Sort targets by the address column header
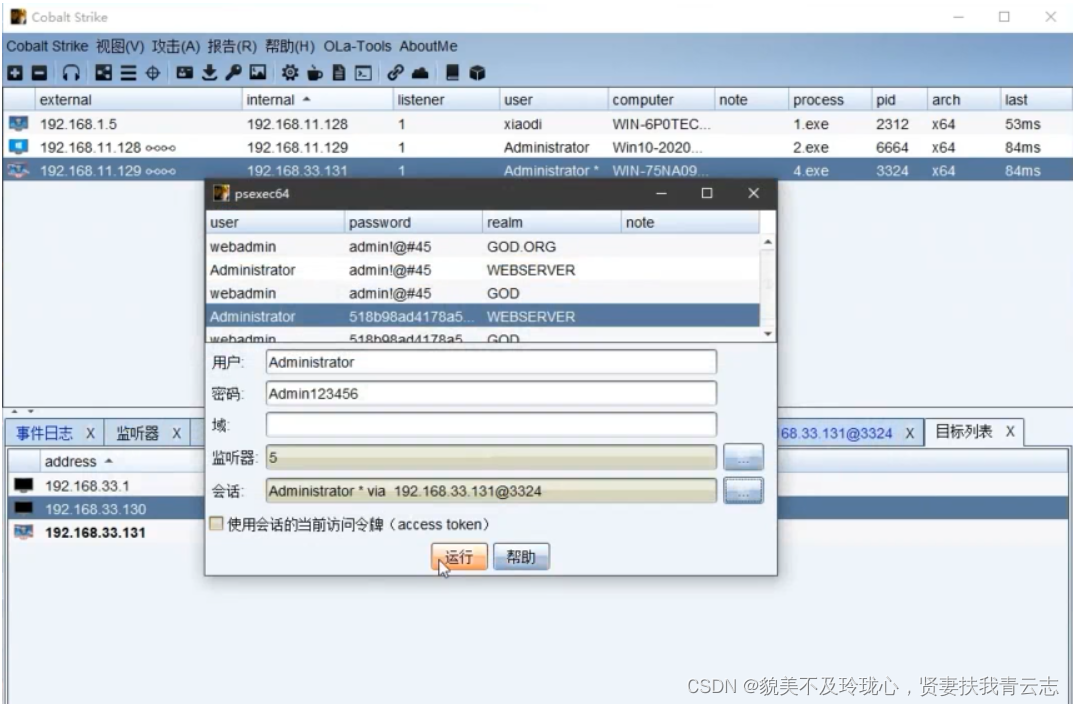The image size is (1074, 706). pos(120,462)
